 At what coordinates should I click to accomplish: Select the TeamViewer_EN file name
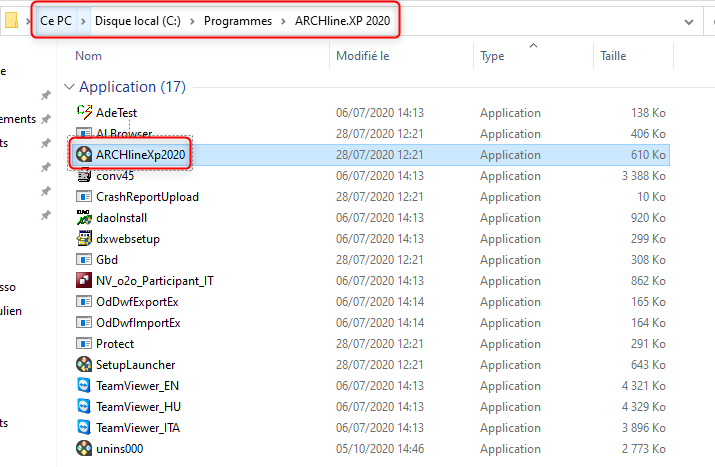[x=137, y=385]
